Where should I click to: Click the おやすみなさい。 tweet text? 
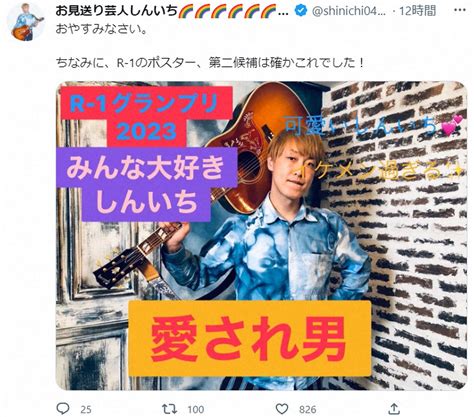pyautogui.click(x=101, y=29)
